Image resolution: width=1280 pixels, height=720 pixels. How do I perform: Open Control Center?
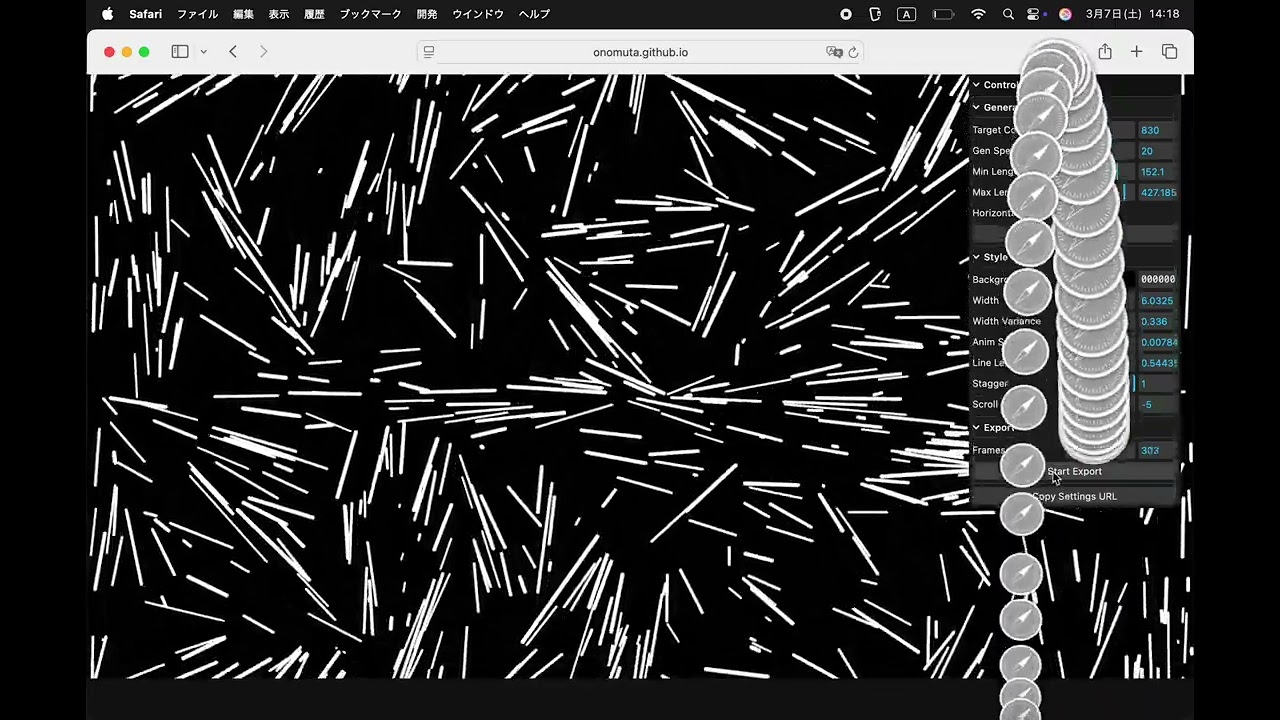[1035, 14]
